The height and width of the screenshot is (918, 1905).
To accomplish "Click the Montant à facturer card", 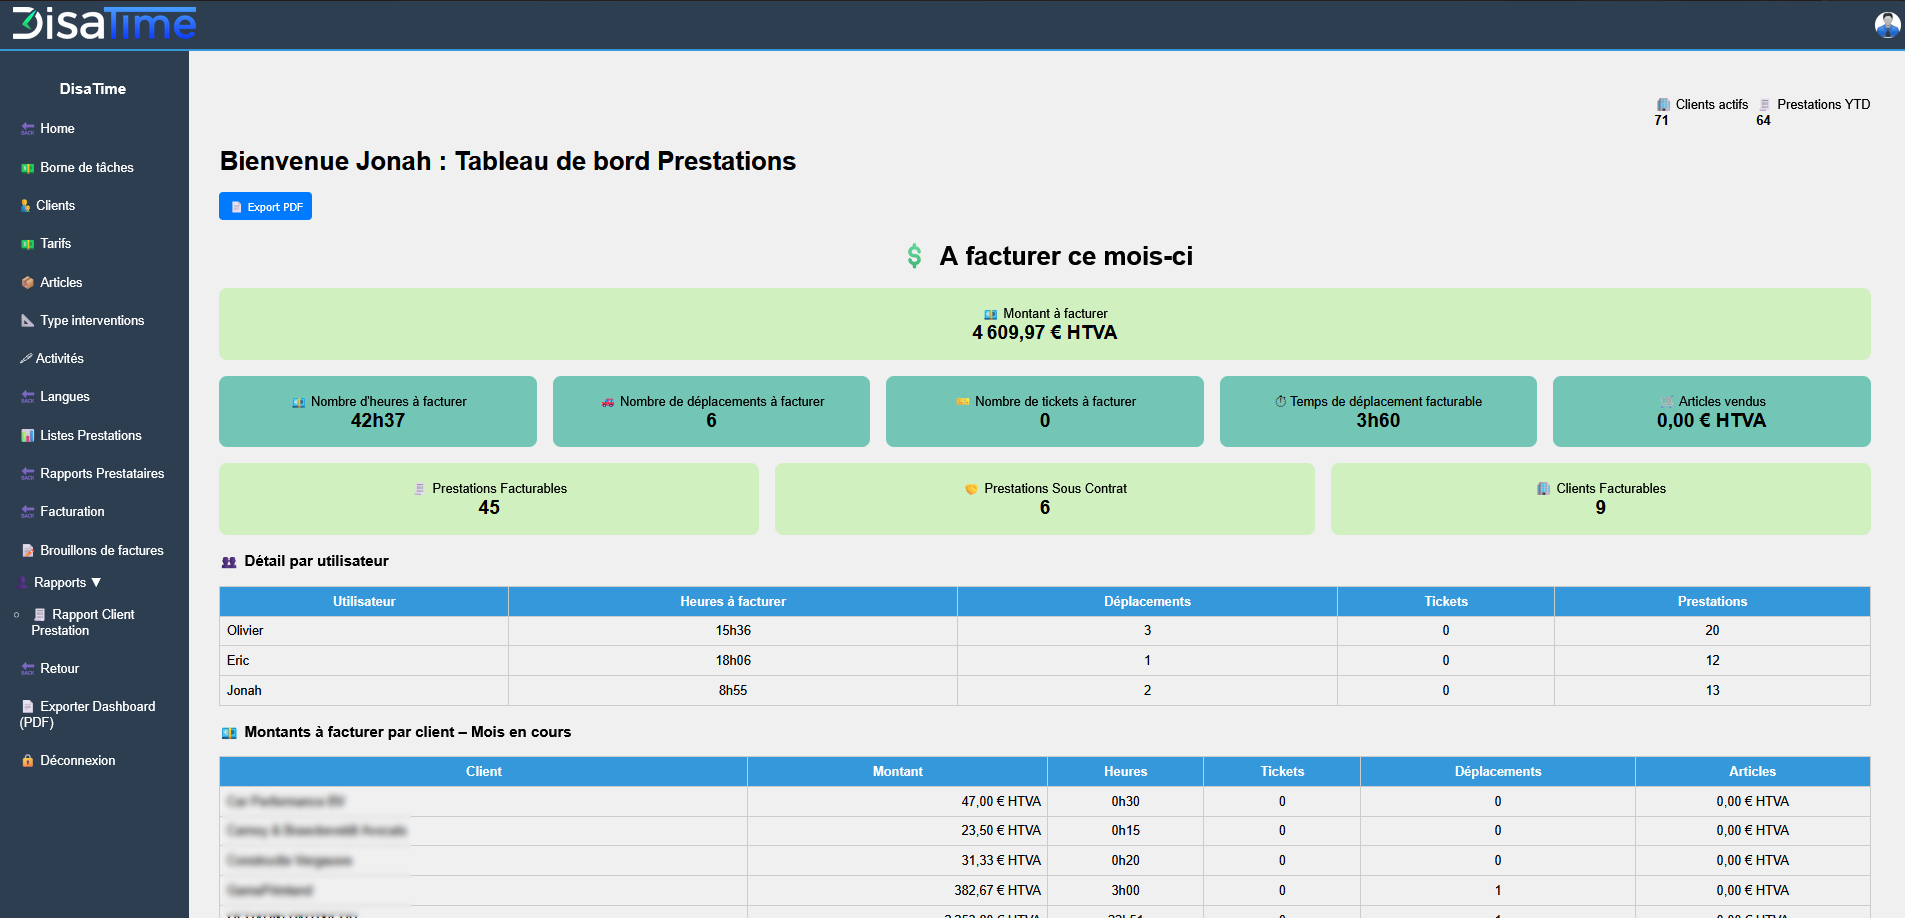I will [x=1044, y=324].
